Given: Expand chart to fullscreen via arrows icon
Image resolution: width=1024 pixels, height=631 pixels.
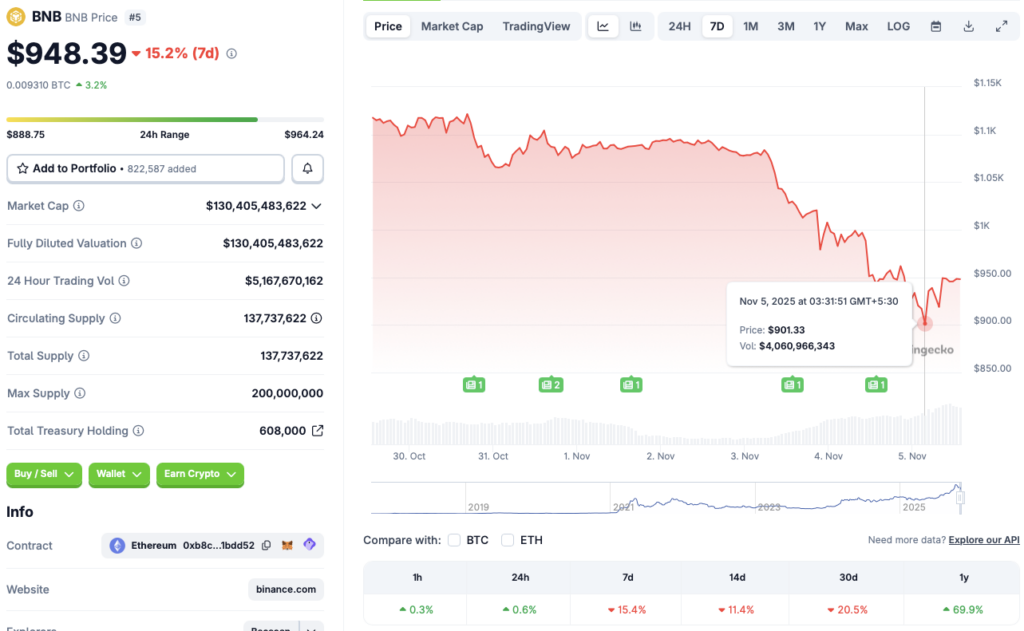Looking at the screenshot, I should click(1001, 26).
